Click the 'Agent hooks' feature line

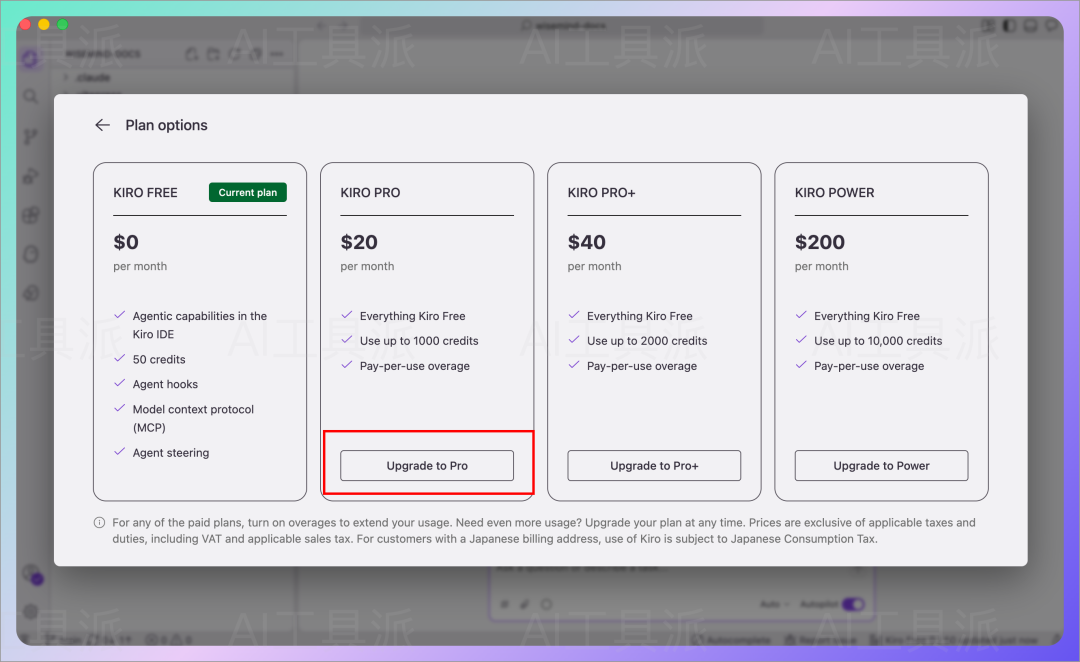coord(165,384)
